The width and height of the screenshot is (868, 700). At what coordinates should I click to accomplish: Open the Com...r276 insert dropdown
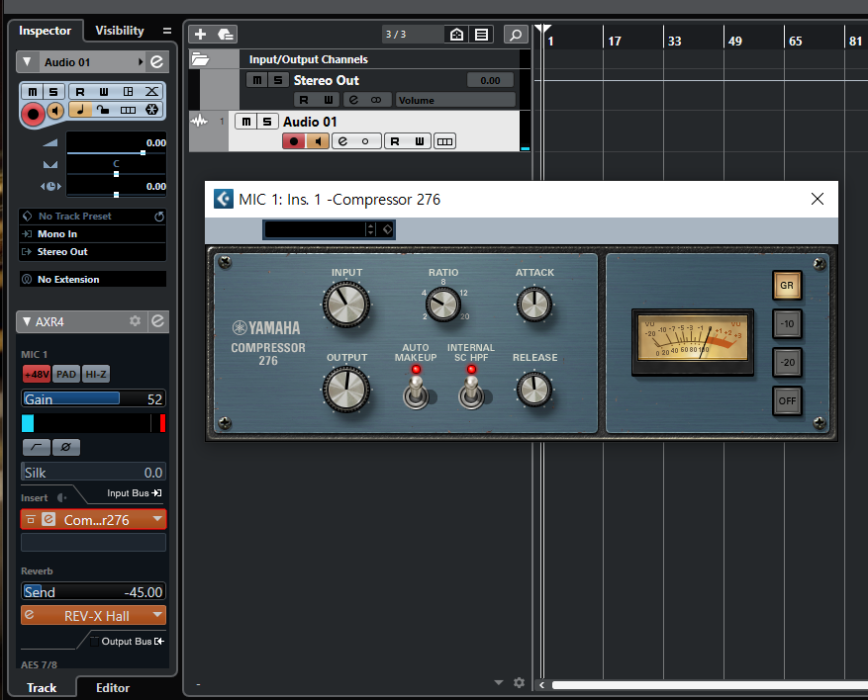(x=158, y=519)
